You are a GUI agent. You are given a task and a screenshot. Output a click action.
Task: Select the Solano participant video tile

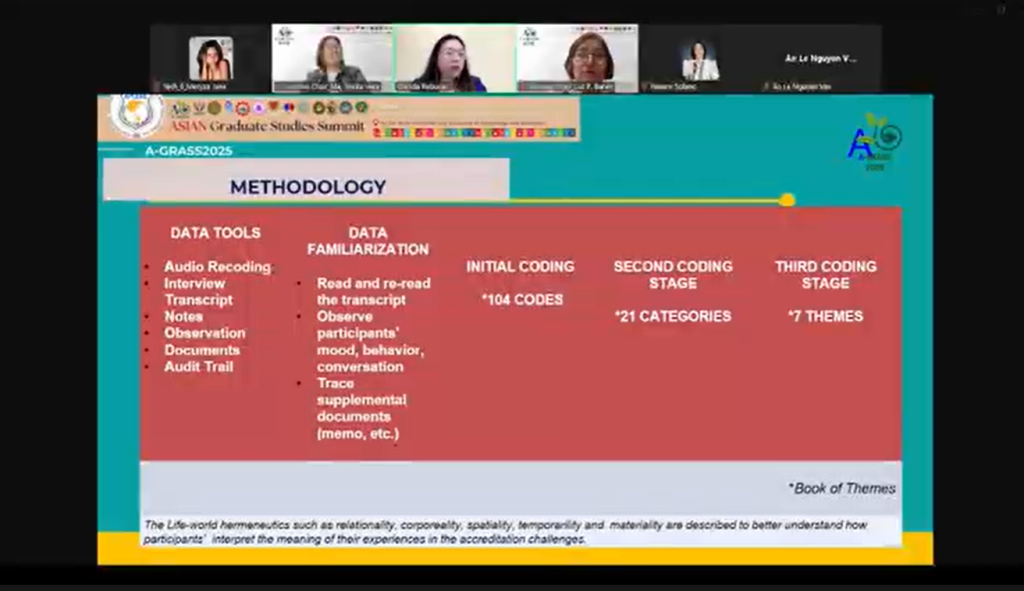tap(700, 59)
